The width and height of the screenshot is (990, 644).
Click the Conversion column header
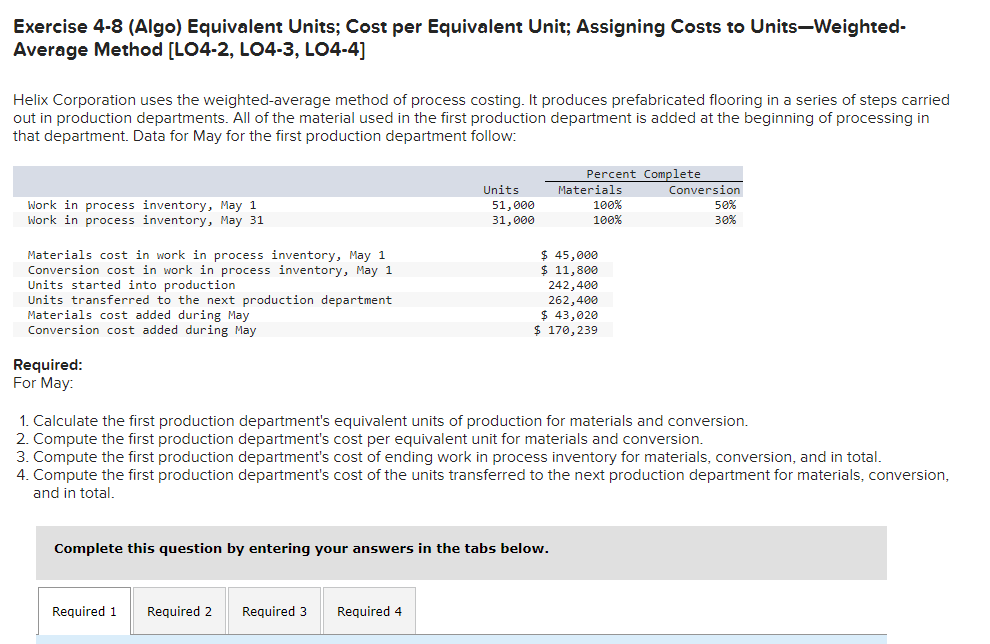[705, 189]
